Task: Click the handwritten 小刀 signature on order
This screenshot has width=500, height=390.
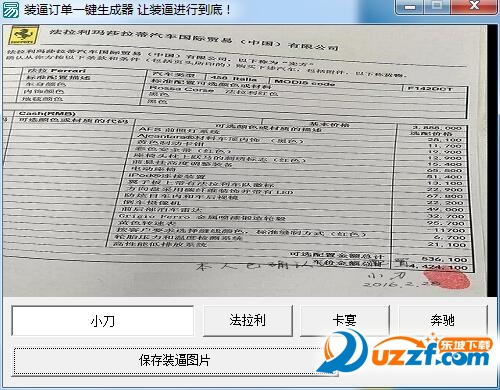Action: click(387, 276)
